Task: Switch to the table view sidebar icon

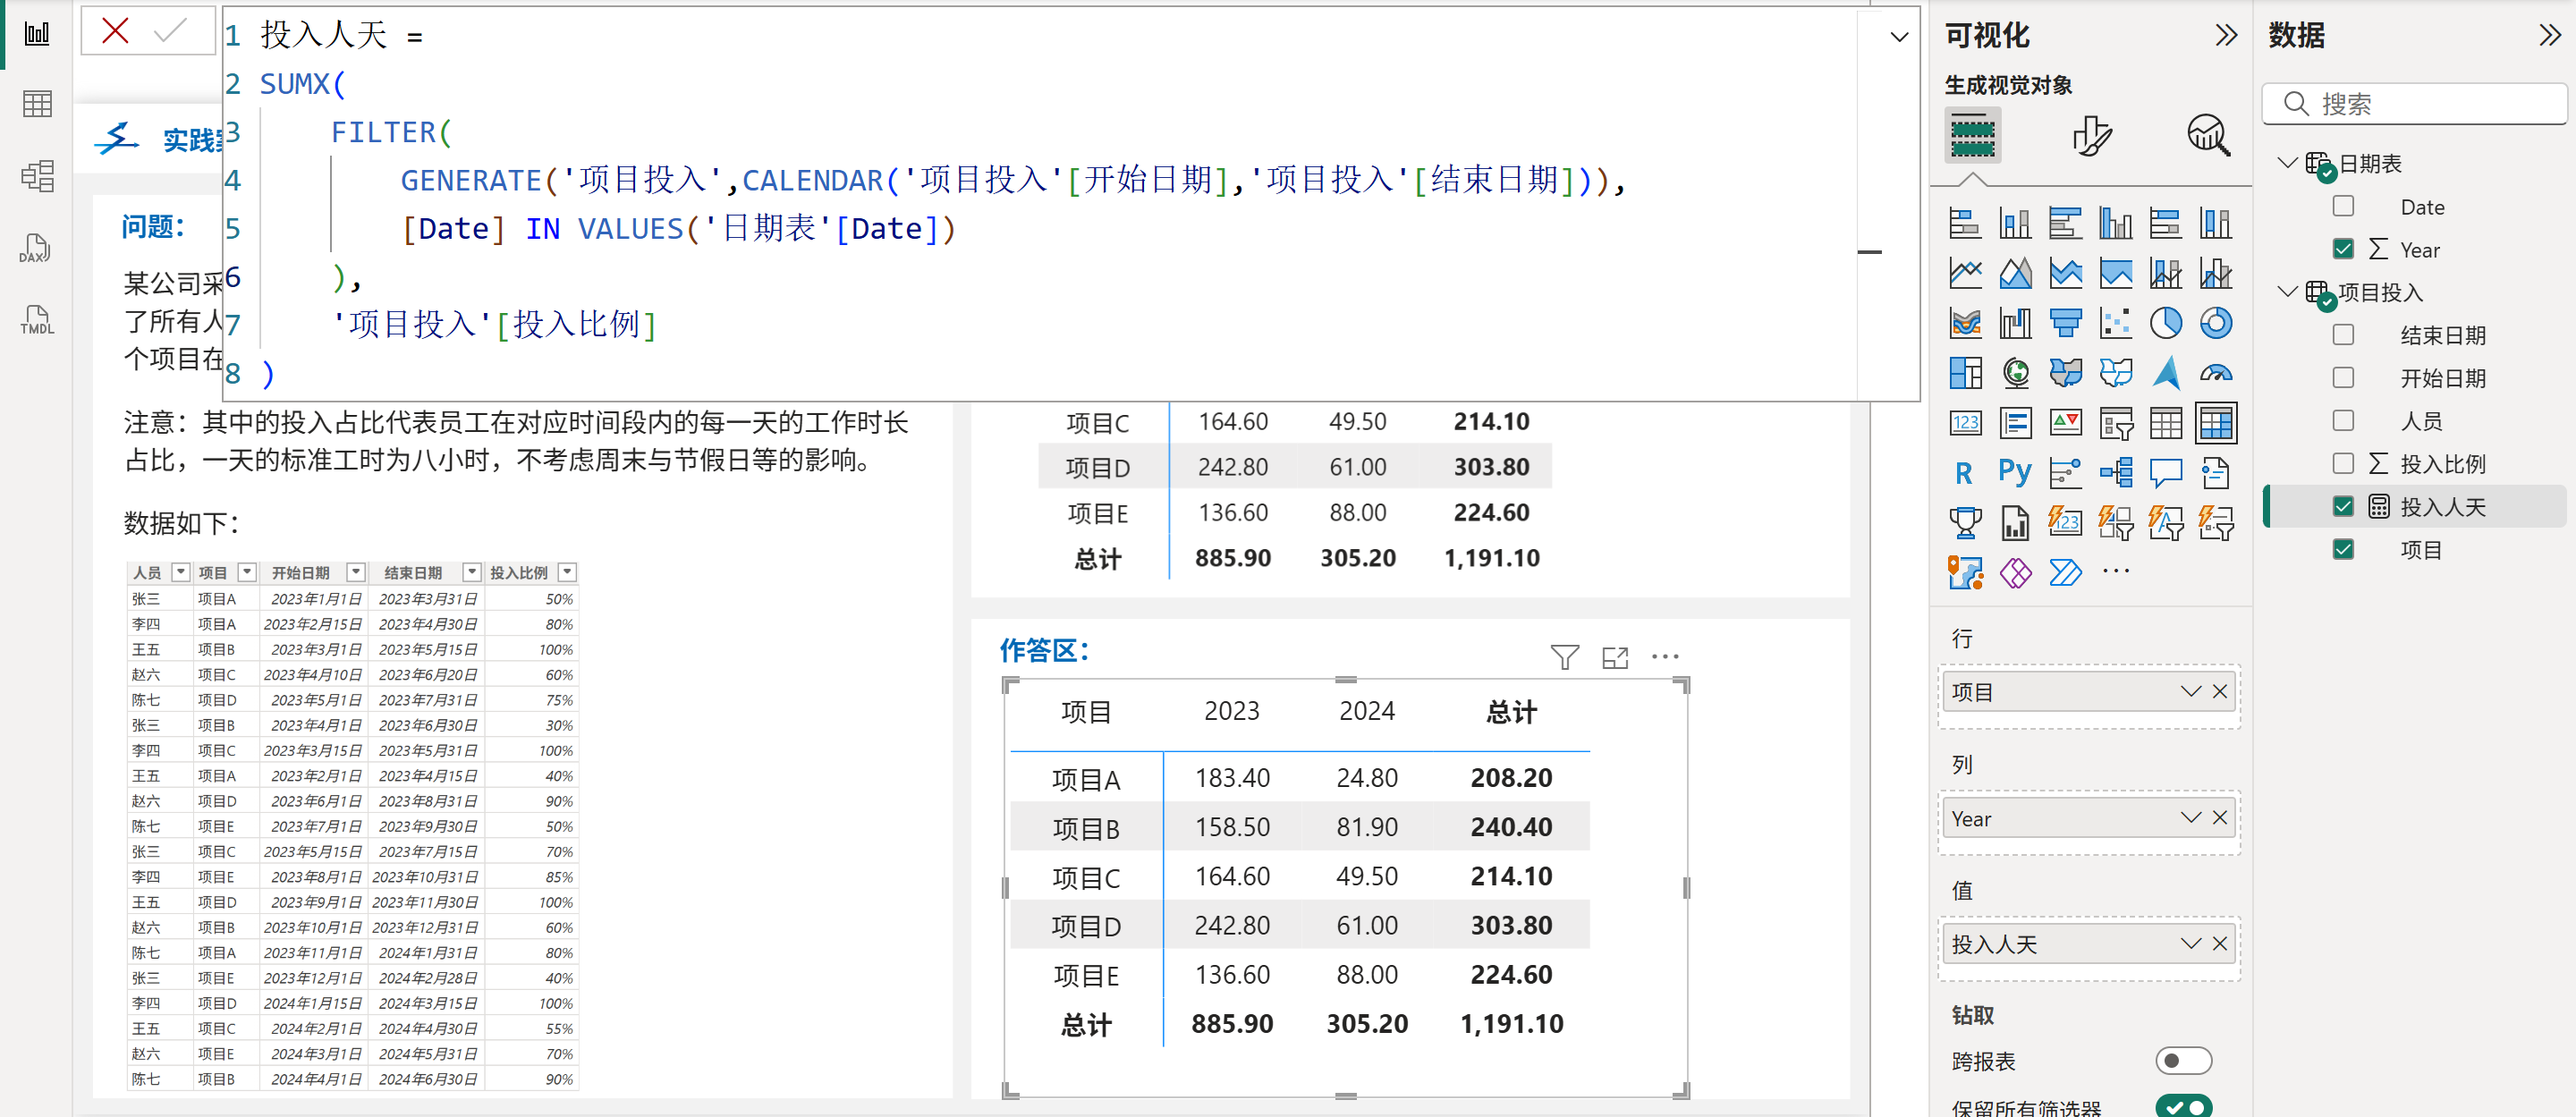Action: 36,104
